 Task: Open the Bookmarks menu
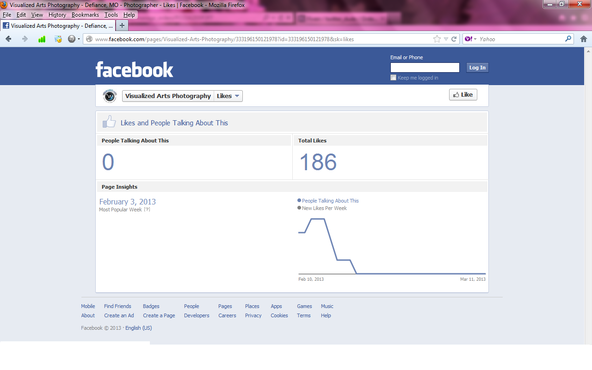pos(85,15)
